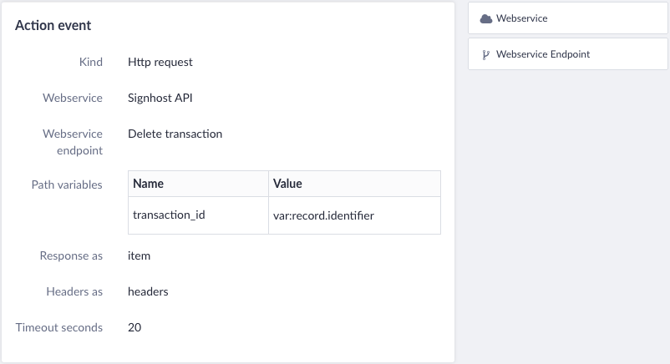The height and width of the screenshot is (364, 670).
Task: Click the Headers as headers value
Action: (148, 291)
